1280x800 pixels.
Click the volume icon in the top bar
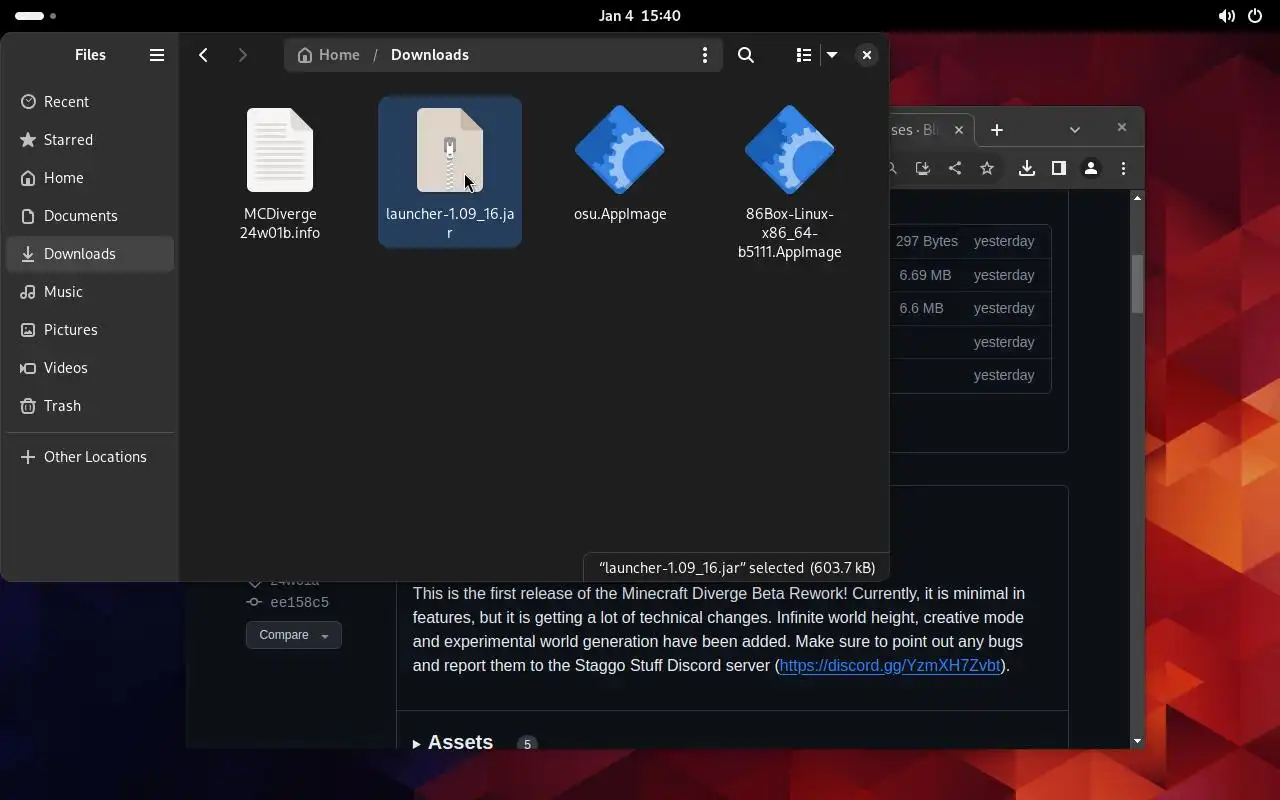point(1226,16)
